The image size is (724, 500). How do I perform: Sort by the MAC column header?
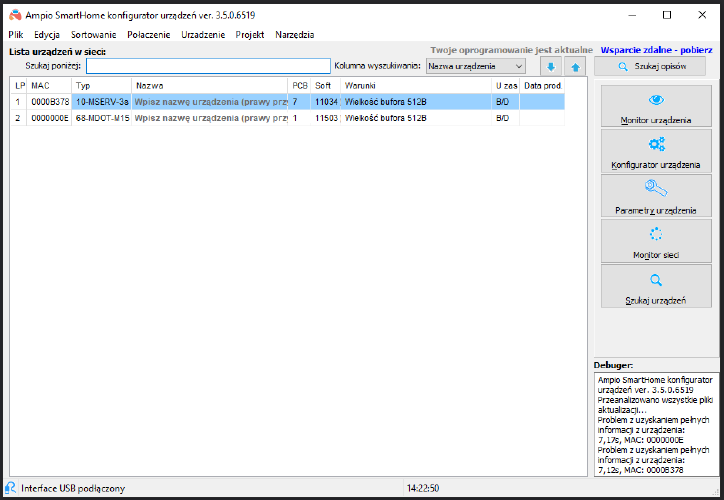[x=49, y=85]
